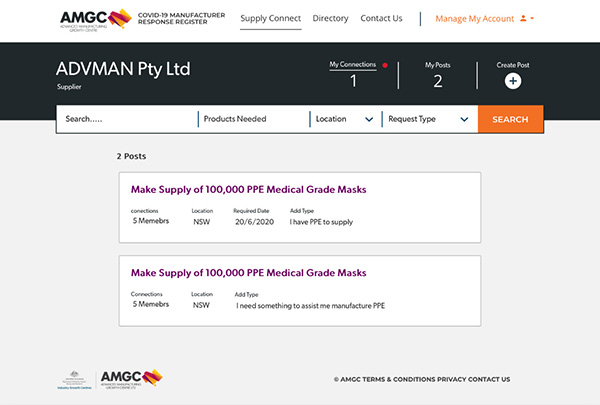
Task: Click 'I have PPE to supply' text
Action: click(x=321, y=222)
